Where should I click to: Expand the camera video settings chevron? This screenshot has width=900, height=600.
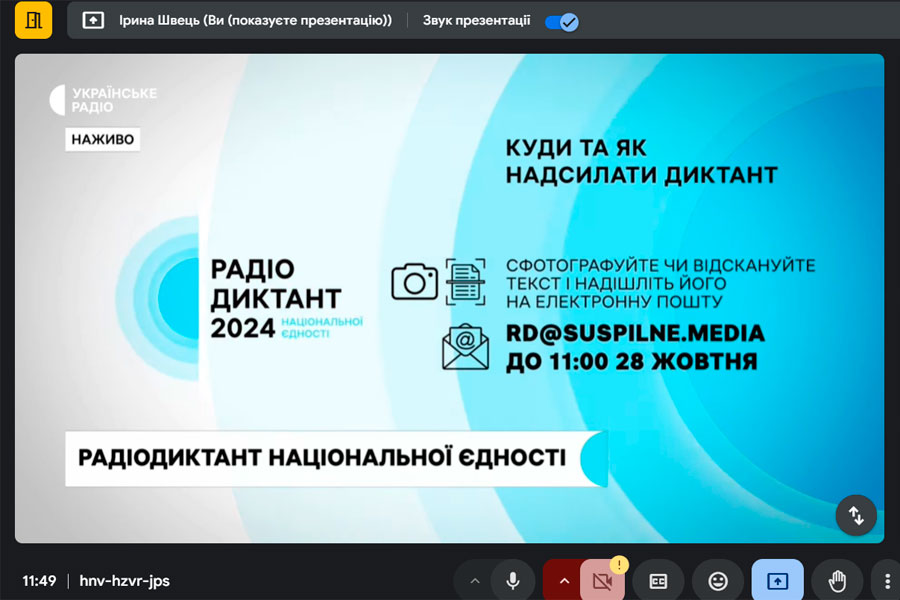[x=563, y=580]
